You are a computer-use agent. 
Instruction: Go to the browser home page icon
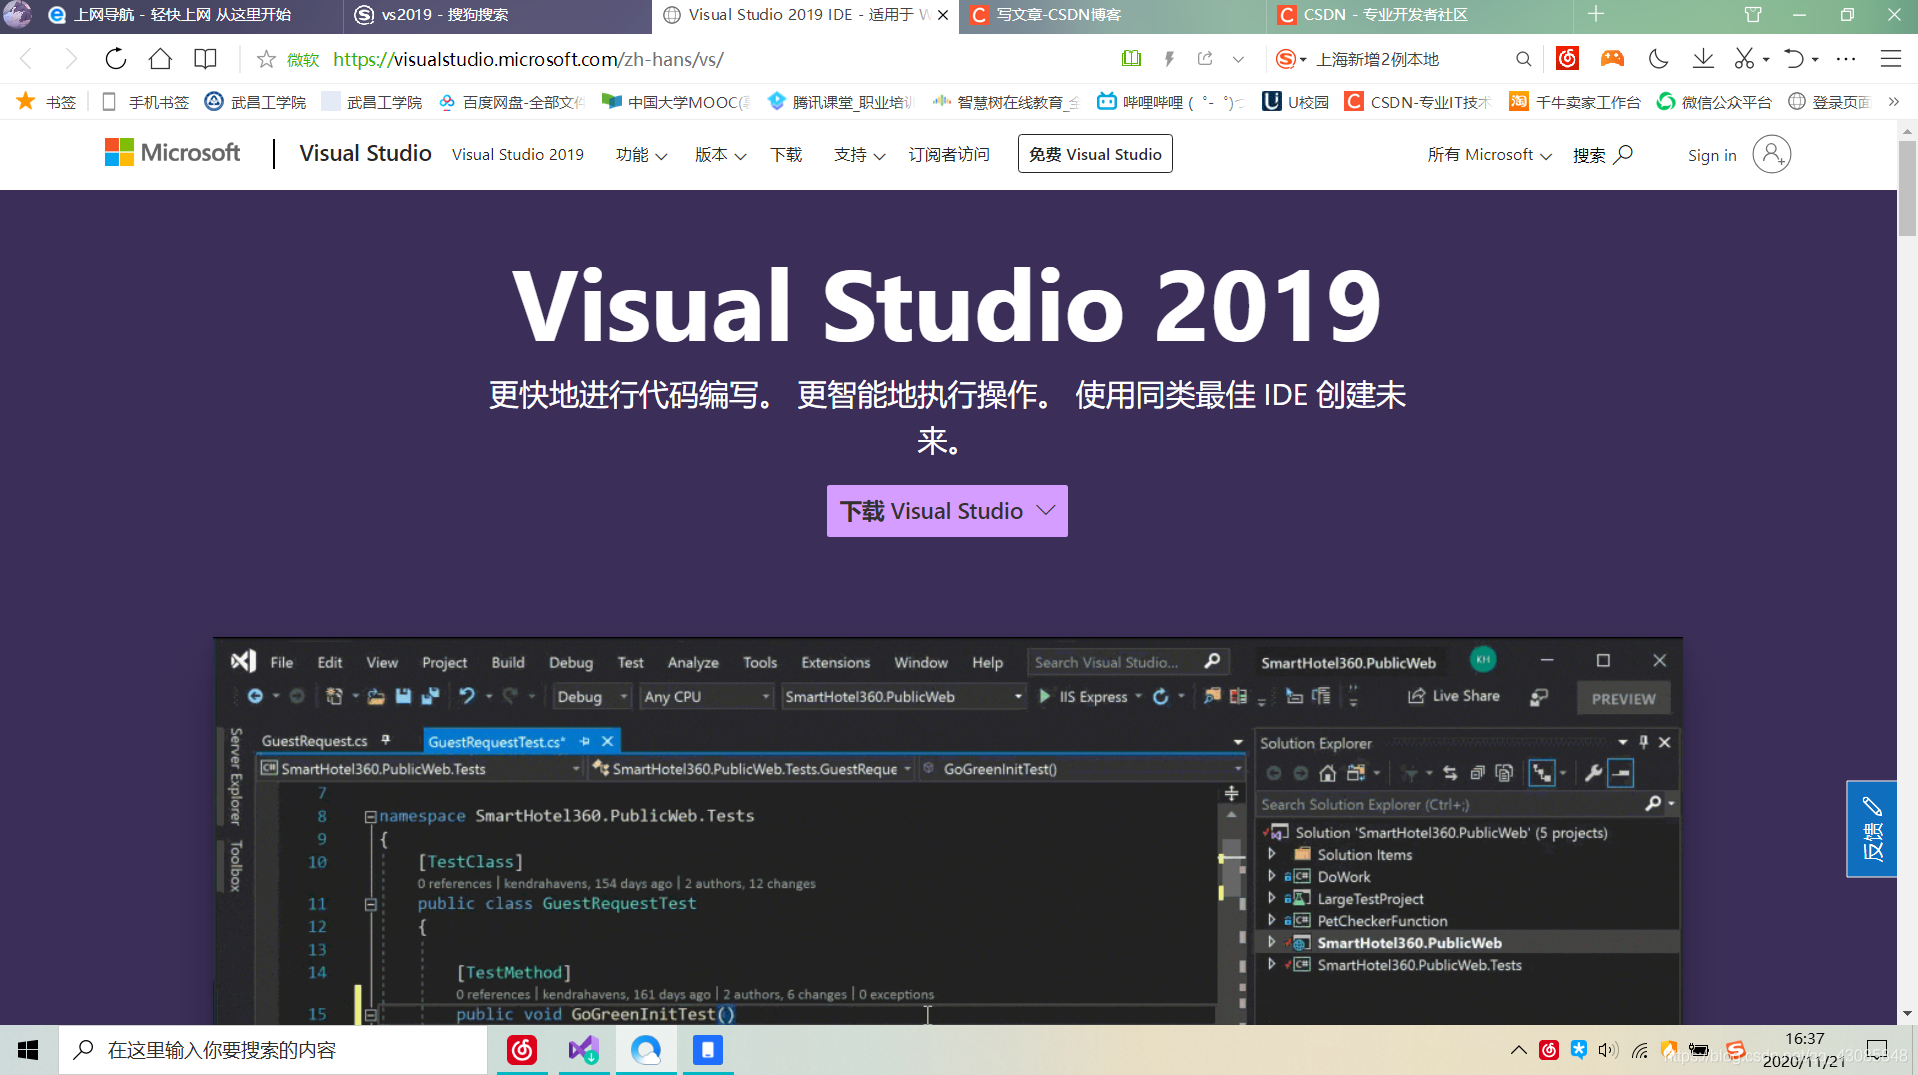pos(160,59)
